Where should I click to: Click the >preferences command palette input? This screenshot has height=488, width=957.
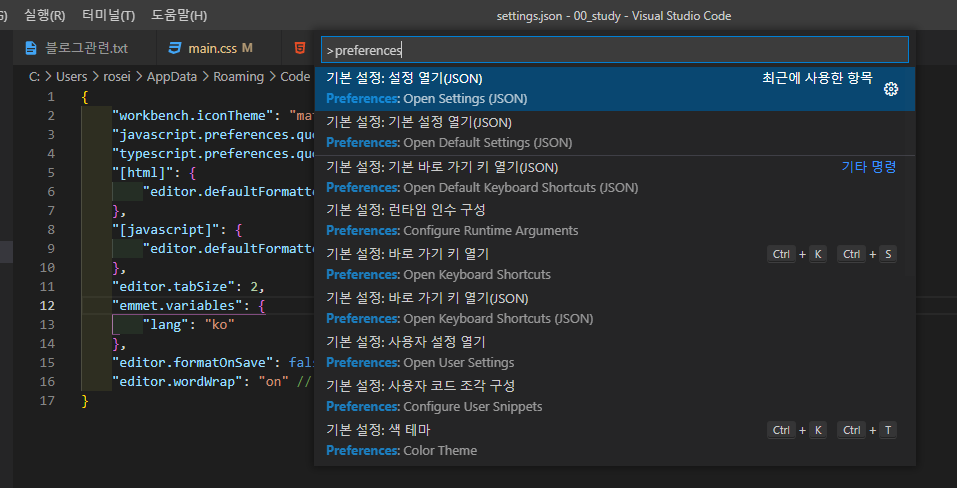pyautogui.click(x=615, y=50)
